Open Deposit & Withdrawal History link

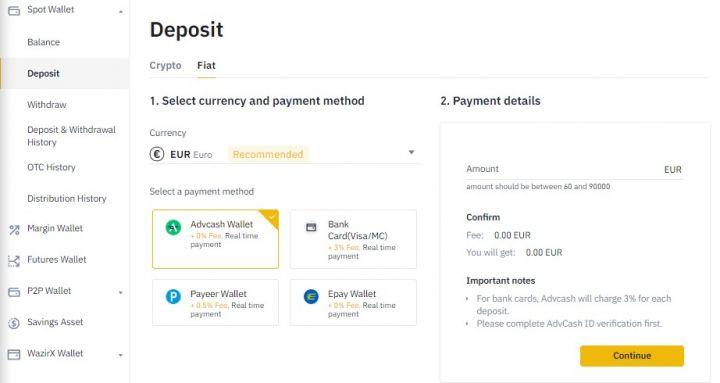point(71,136)
